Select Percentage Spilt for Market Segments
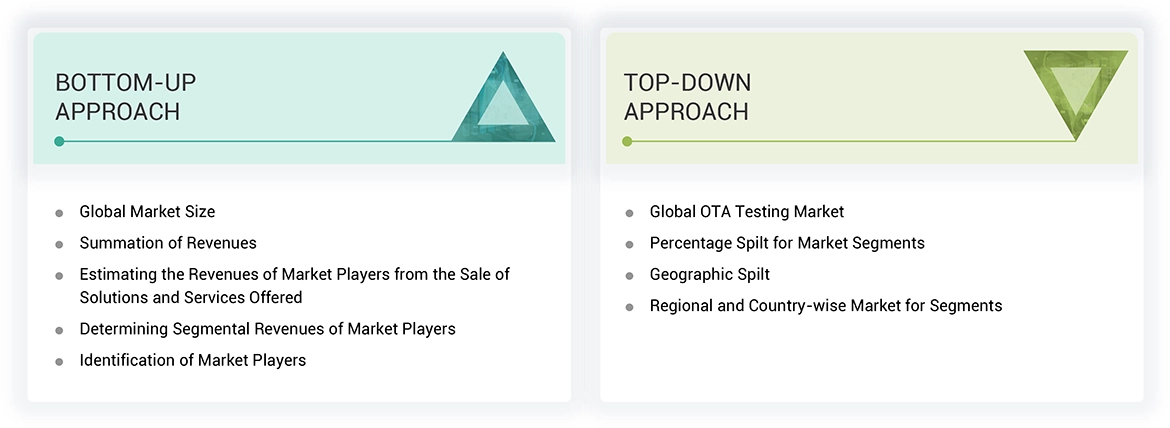The height and width of the screenshot is (428, 1170). (786, 243)
